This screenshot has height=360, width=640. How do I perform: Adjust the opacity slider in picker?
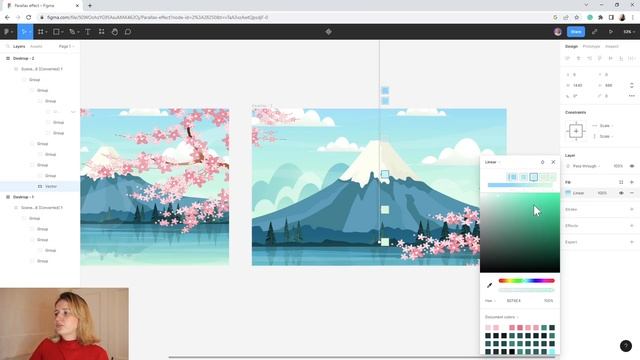tap(527, 290)
